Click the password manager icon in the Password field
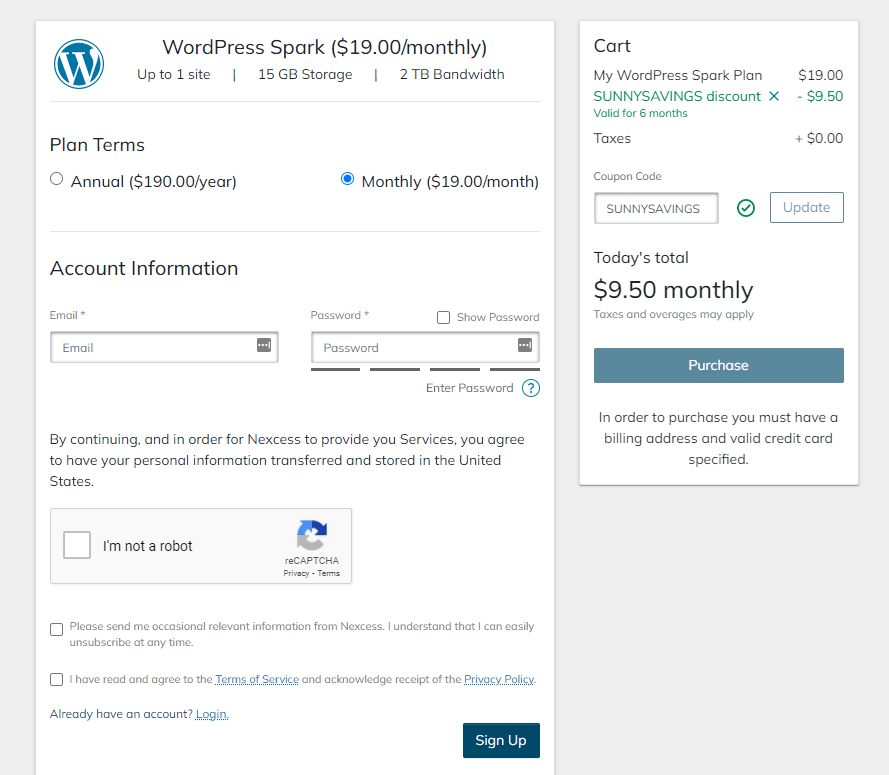Image resolution: width=889 pixels, height=775 pixels. coord(525,345)
